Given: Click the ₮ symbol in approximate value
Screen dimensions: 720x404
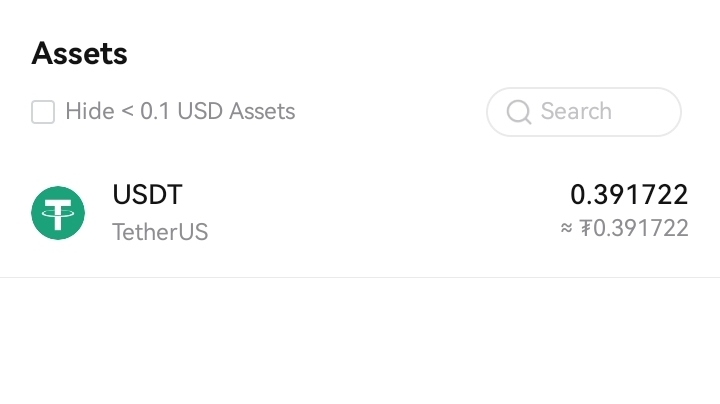Looking at the screenshot, I should 586,229.
